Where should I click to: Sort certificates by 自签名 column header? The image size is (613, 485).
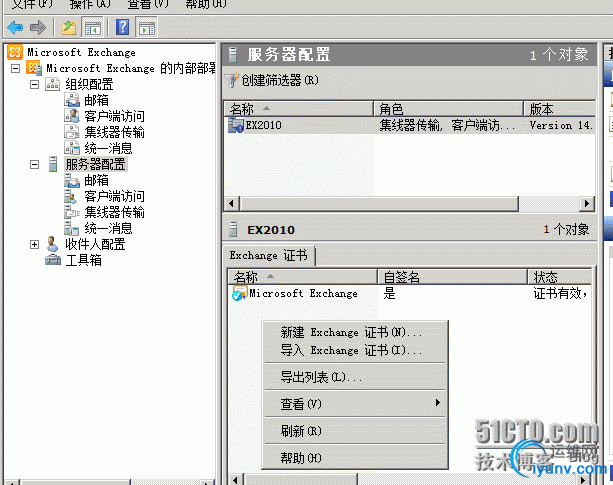pyautogui.click(x=452, y=277)
